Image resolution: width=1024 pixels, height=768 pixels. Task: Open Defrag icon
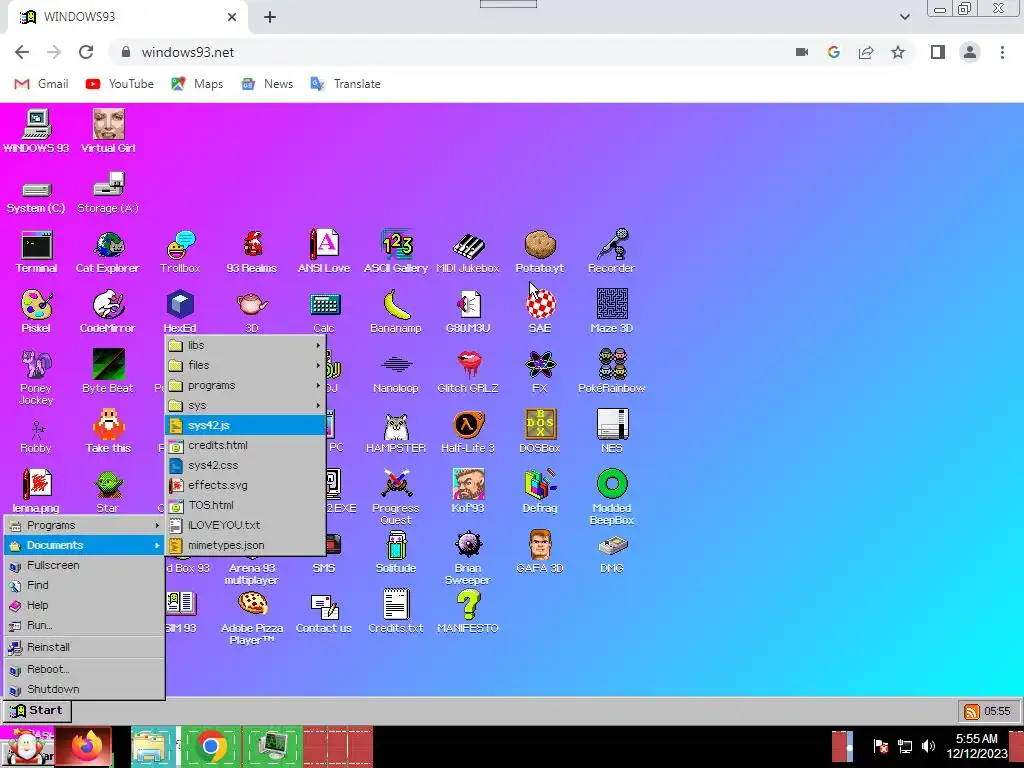(x=540, y=492)
